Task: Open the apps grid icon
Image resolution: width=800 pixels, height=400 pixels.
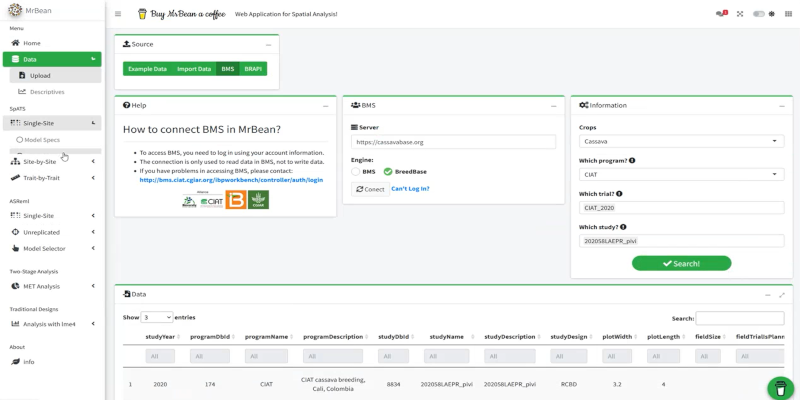Action: pos(788,14)
